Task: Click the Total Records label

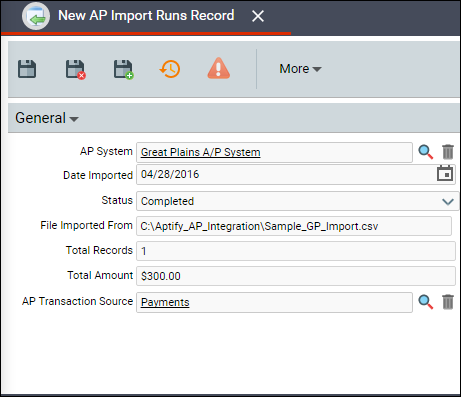Action: point(99,250)
